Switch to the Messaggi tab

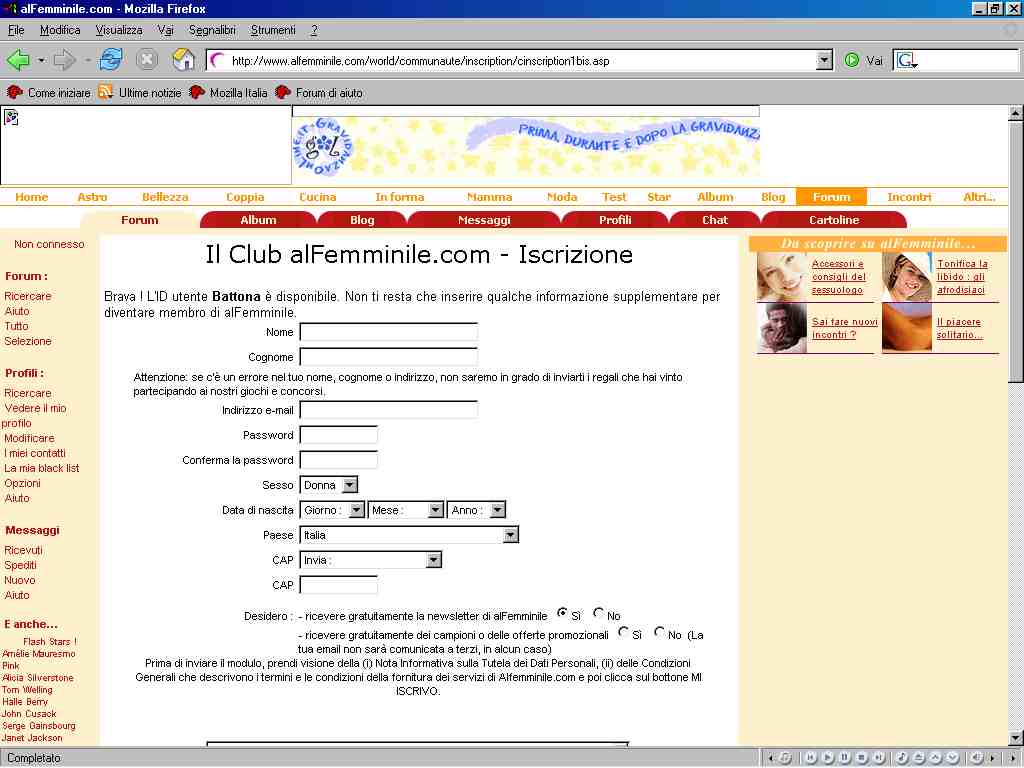(x=484, y=220)
